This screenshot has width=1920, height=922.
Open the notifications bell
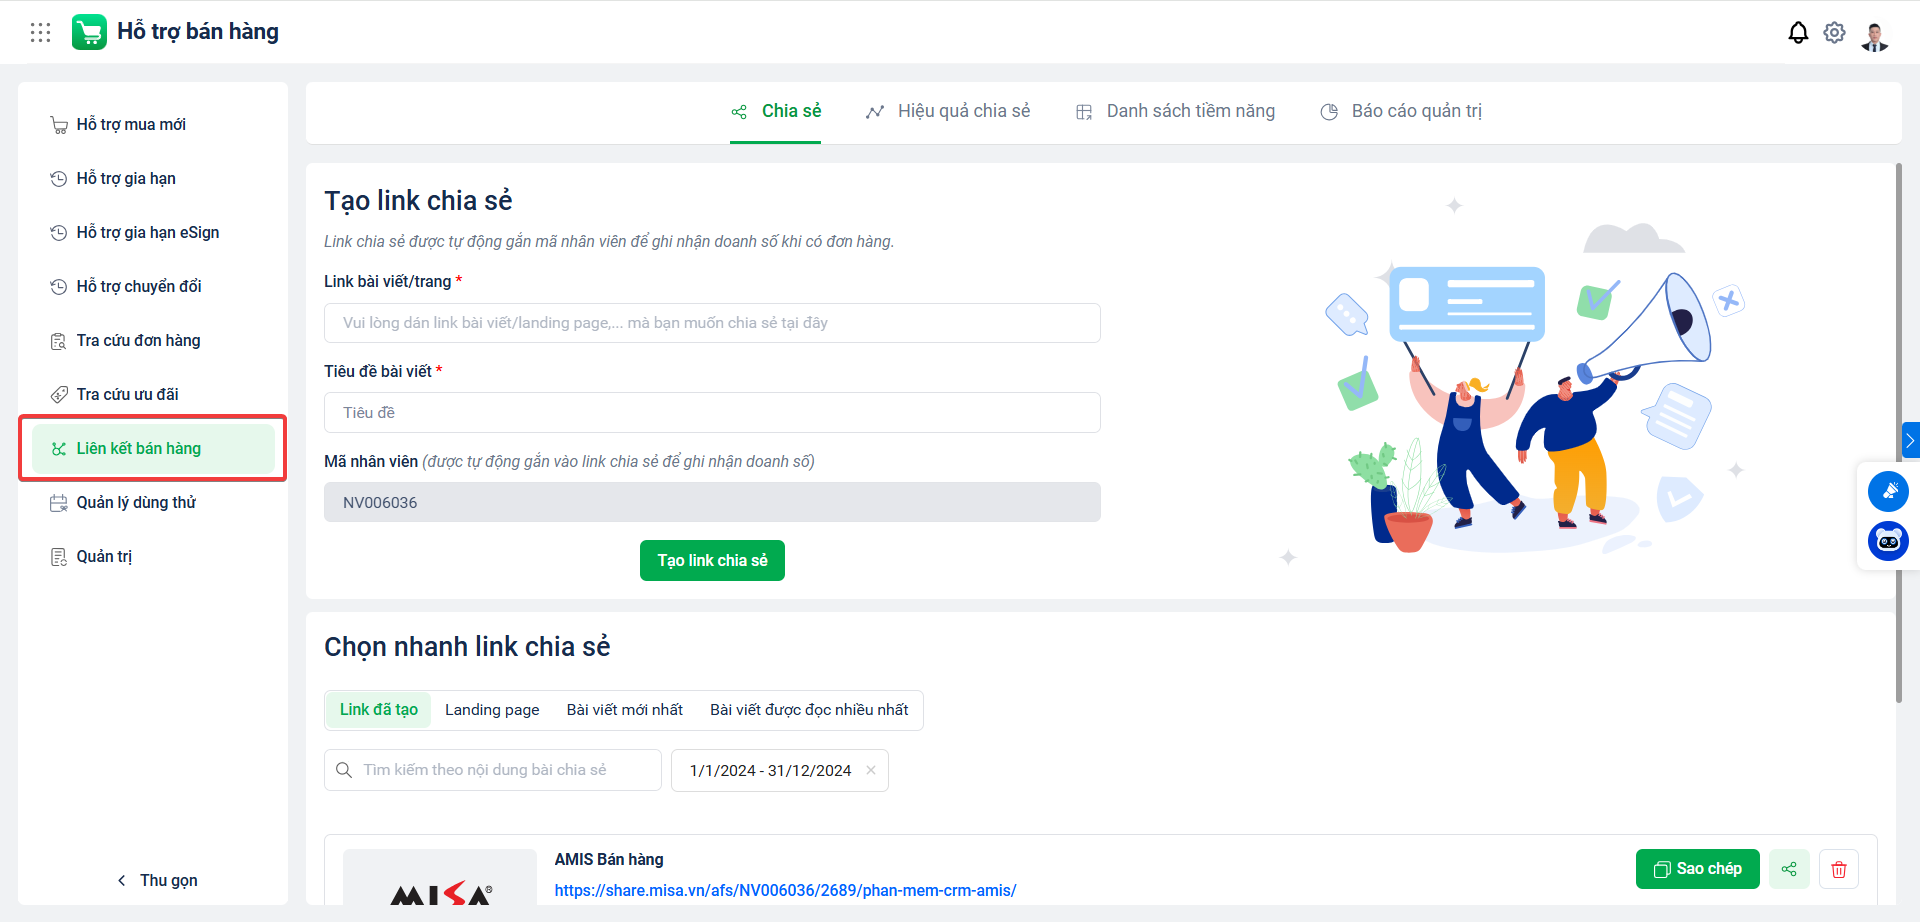tap(1798, 33)
